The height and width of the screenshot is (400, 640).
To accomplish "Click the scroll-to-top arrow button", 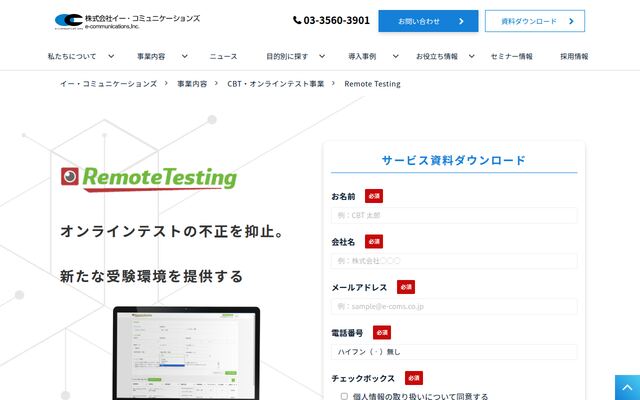I will (x=627, y=387).
